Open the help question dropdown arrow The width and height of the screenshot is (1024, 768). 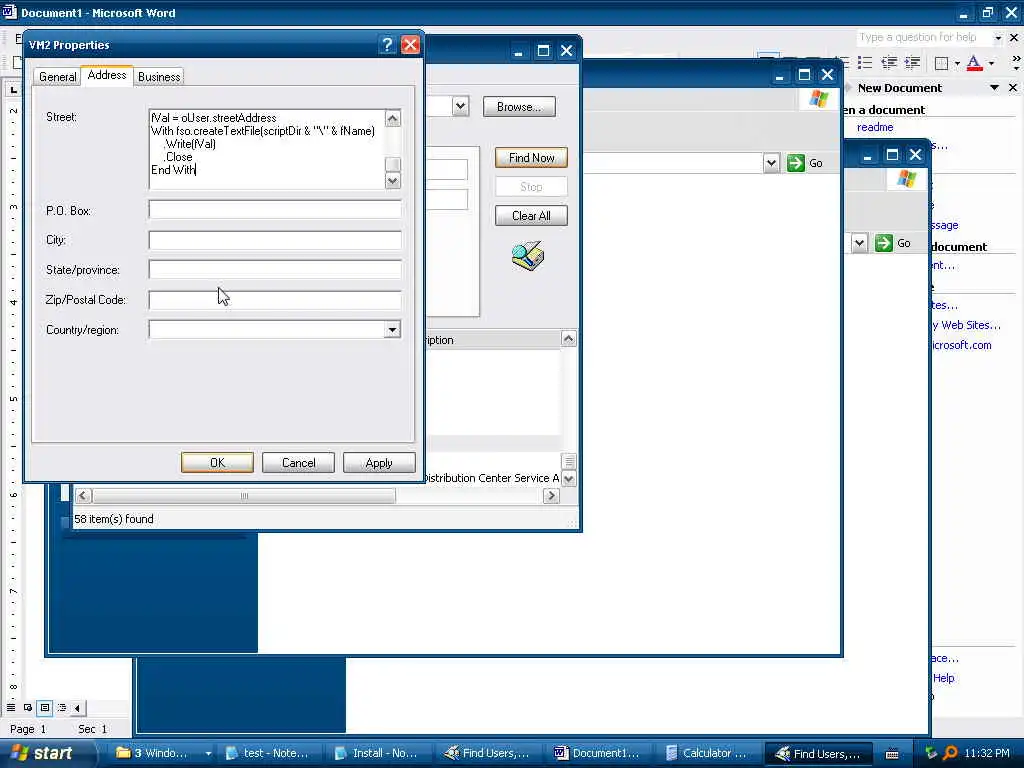pos(998,38)
